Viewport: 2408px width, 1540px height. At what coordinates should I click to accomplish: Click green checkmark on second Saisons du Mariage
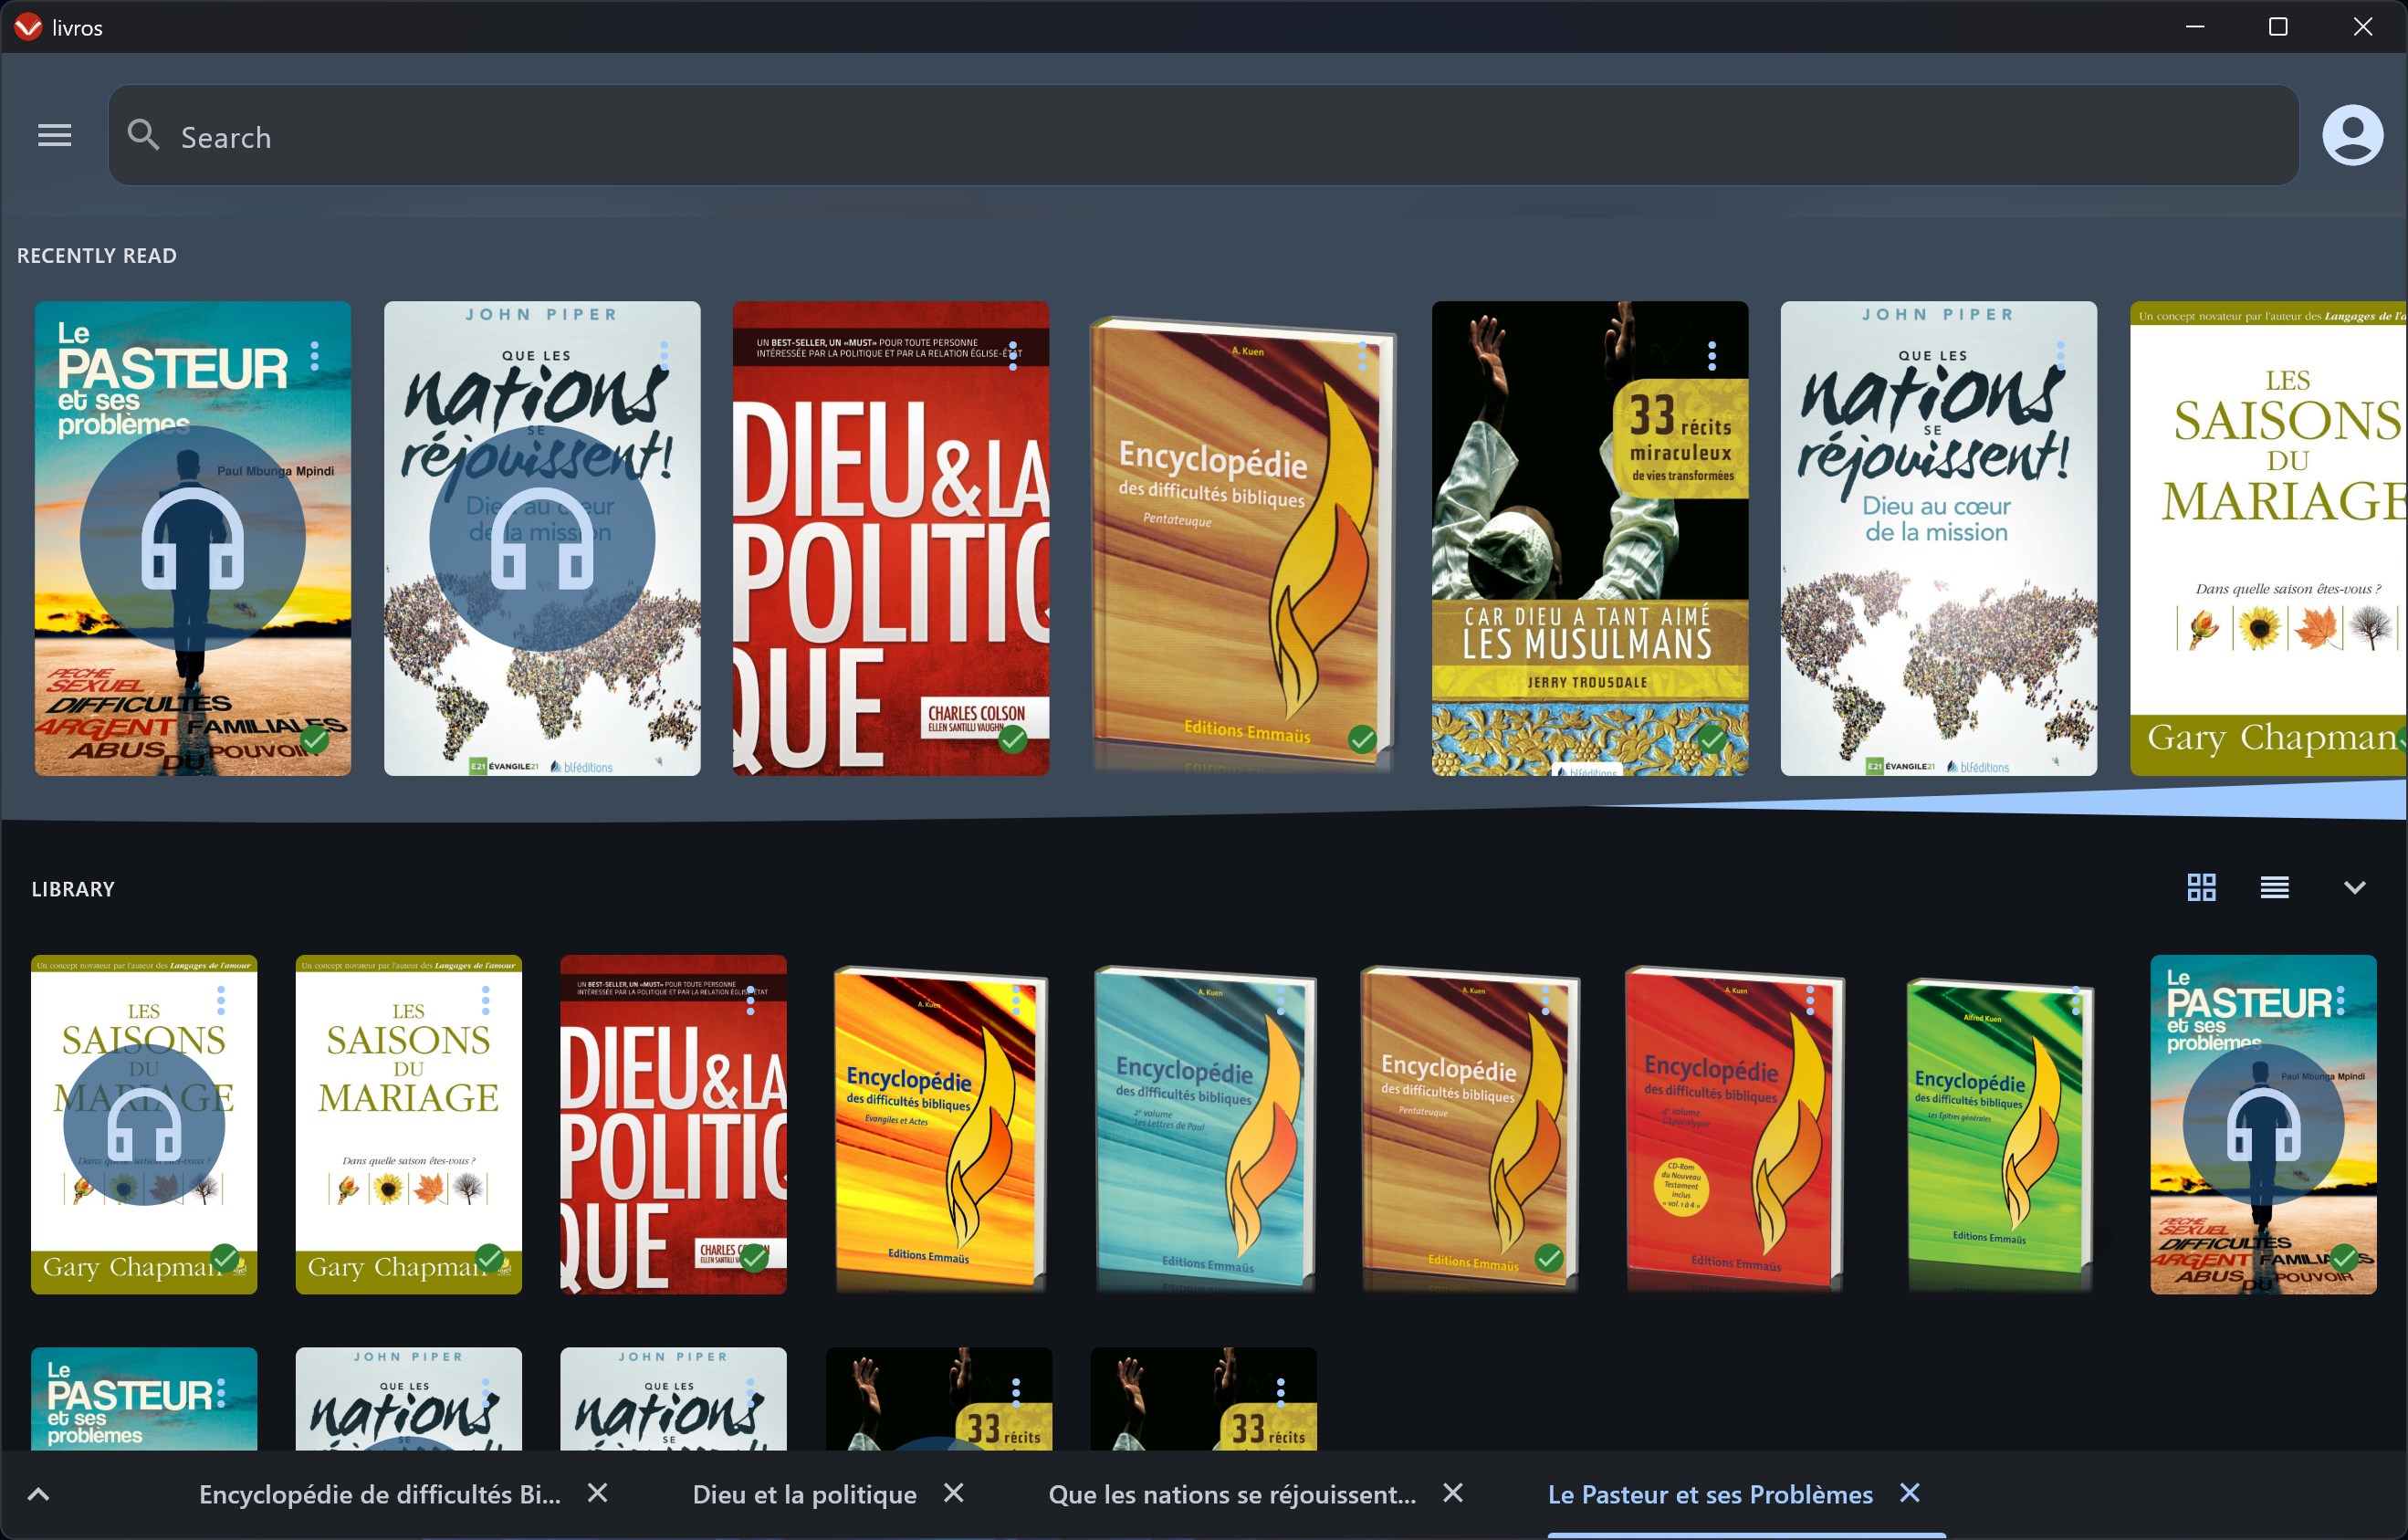click(489, 1258)
